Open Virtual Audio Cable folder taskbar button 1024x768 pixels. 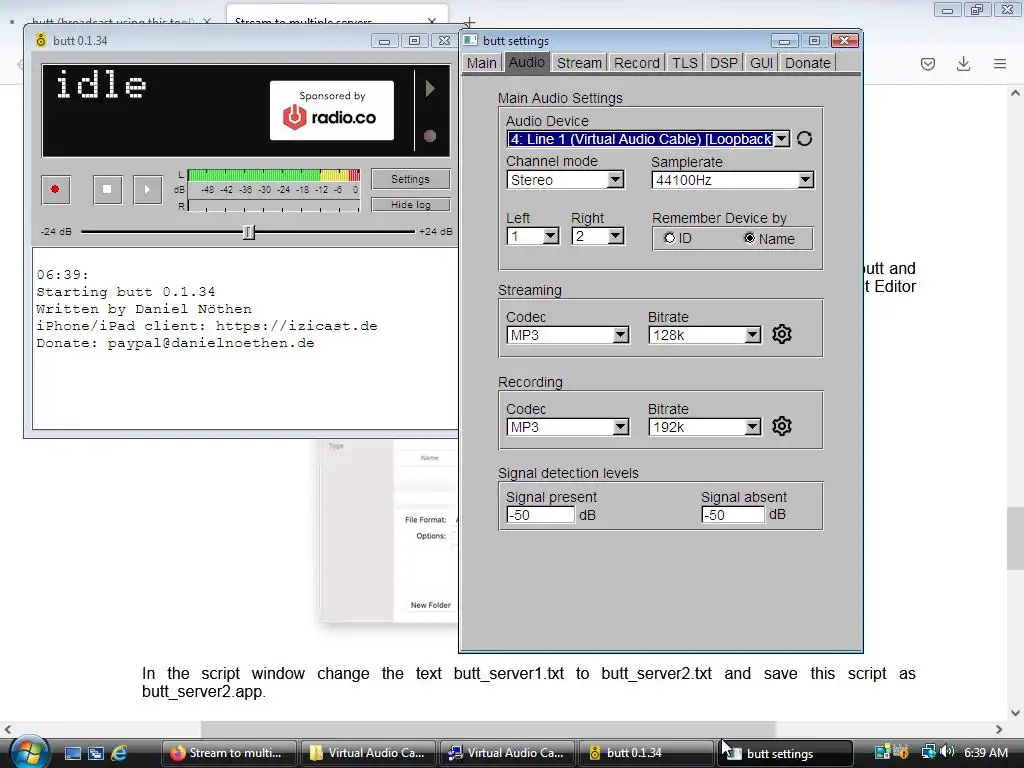point(368,753)
